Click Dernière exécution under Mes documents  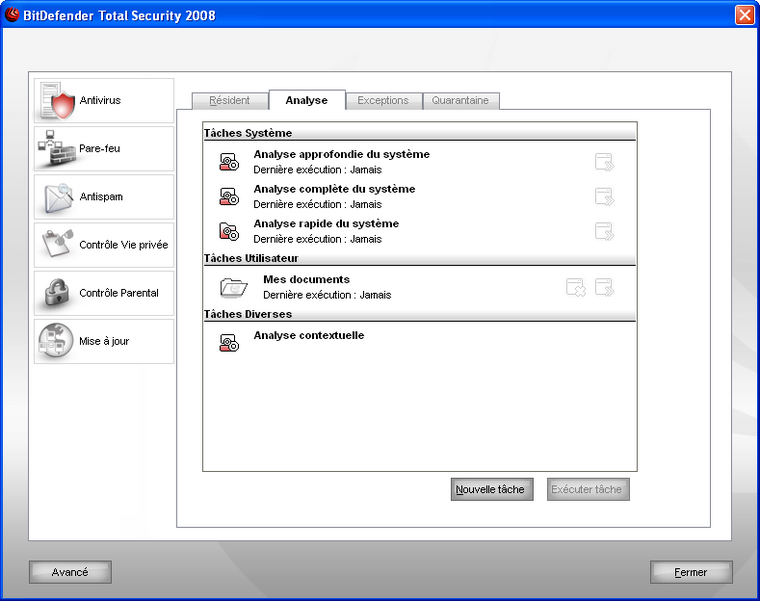[327, 295]
